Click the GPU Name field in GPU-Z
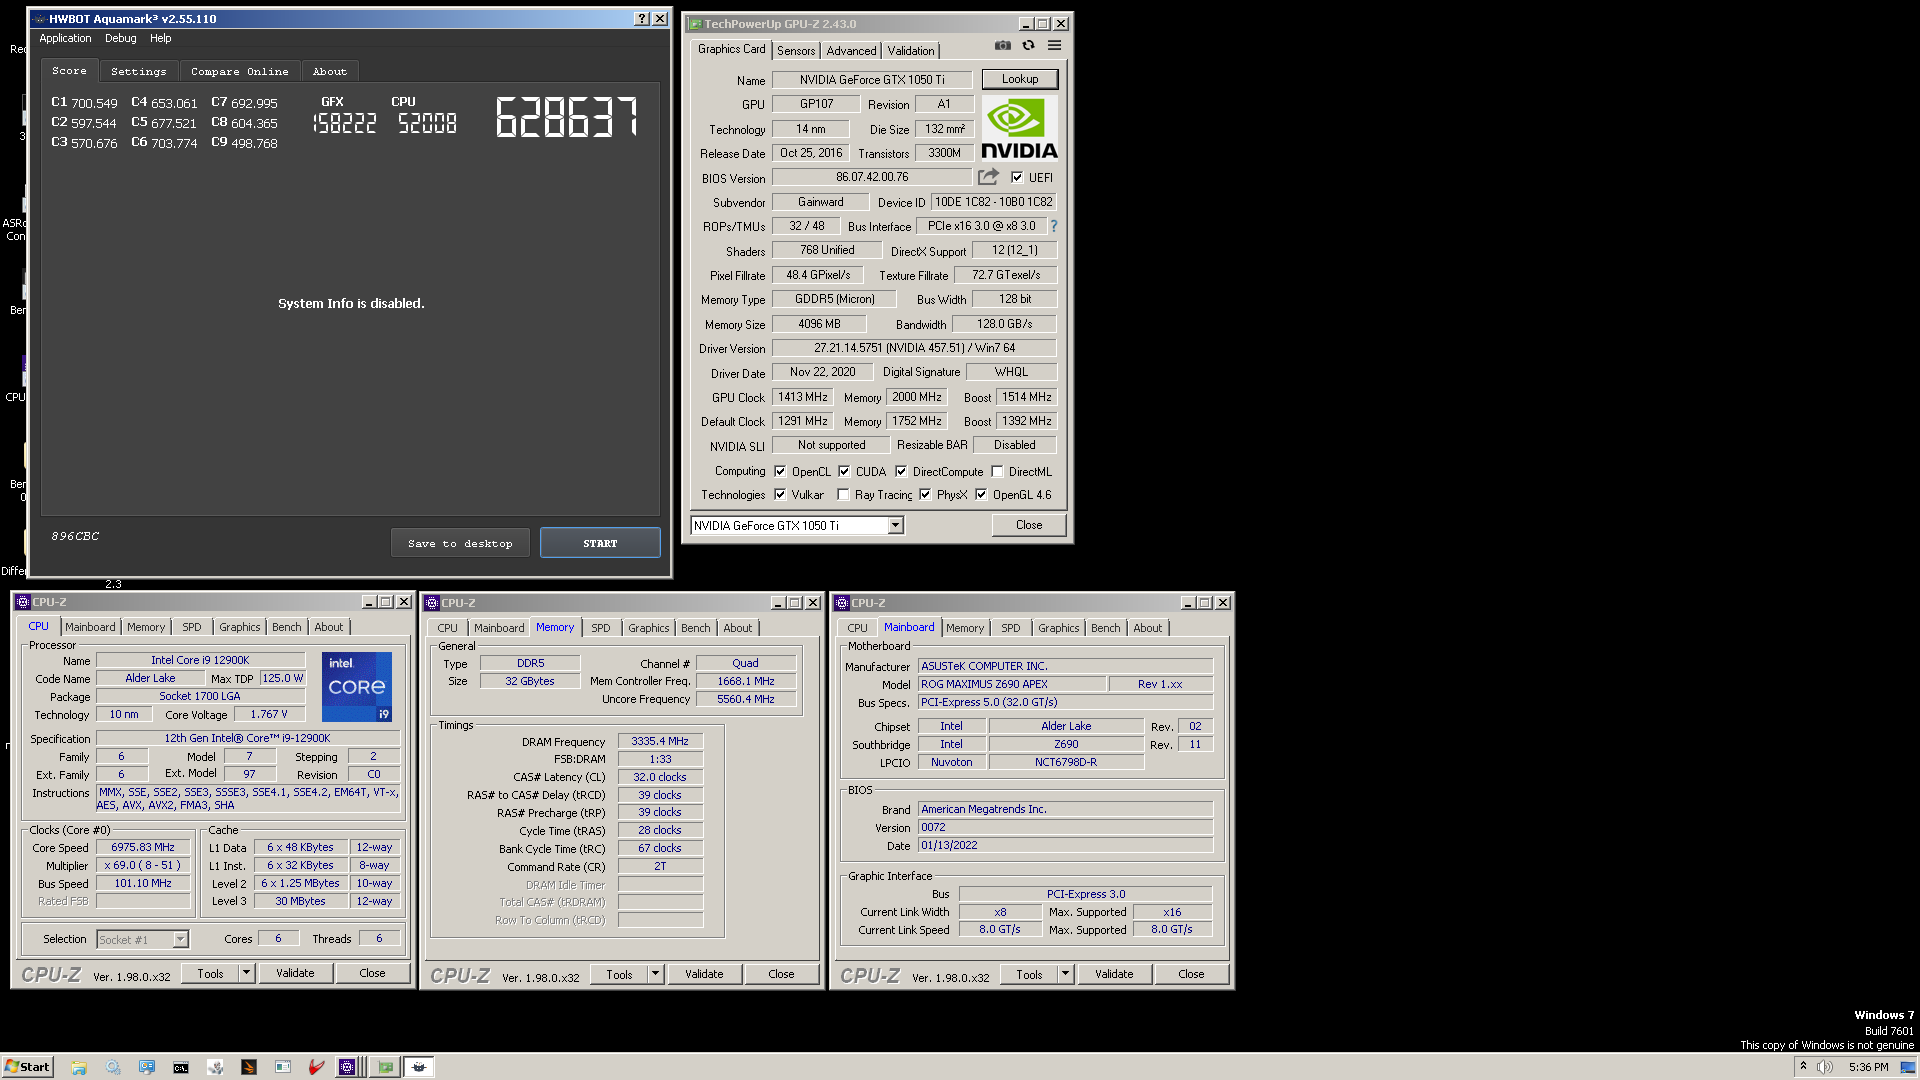 [x=871, y=80]
